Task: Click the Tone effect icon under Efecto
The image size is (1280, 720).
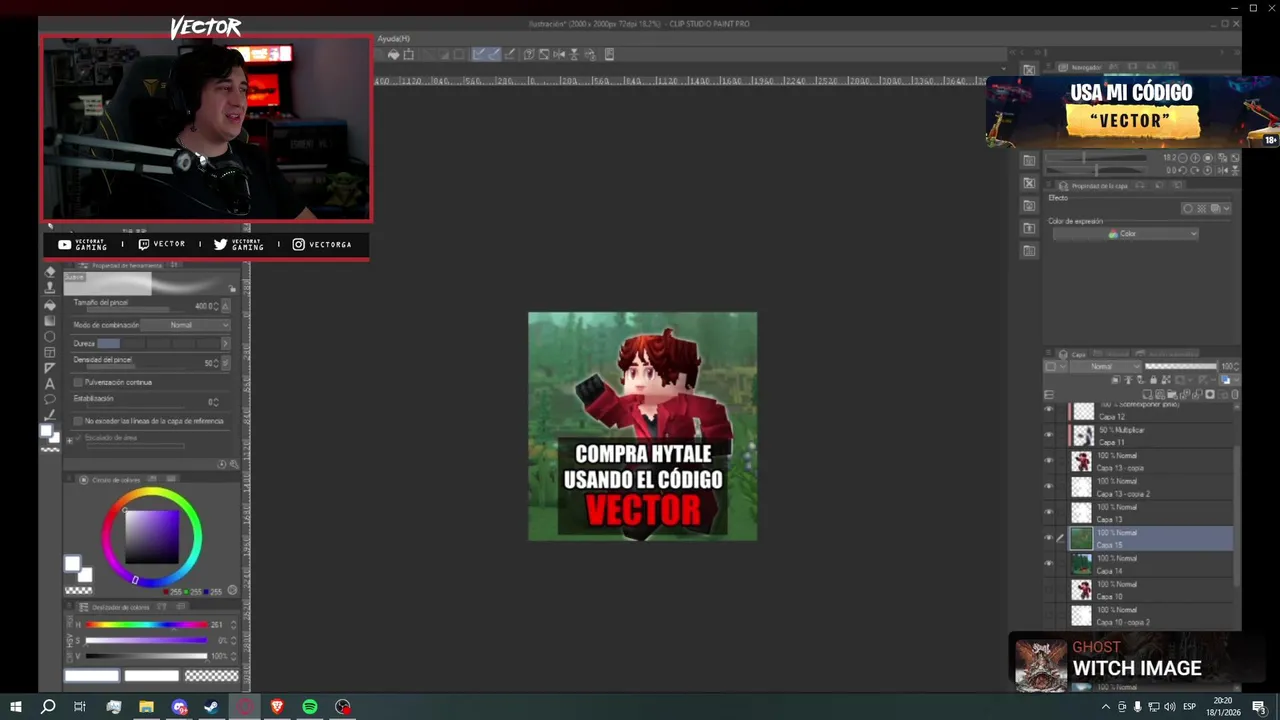Action: click(1201, 208)
